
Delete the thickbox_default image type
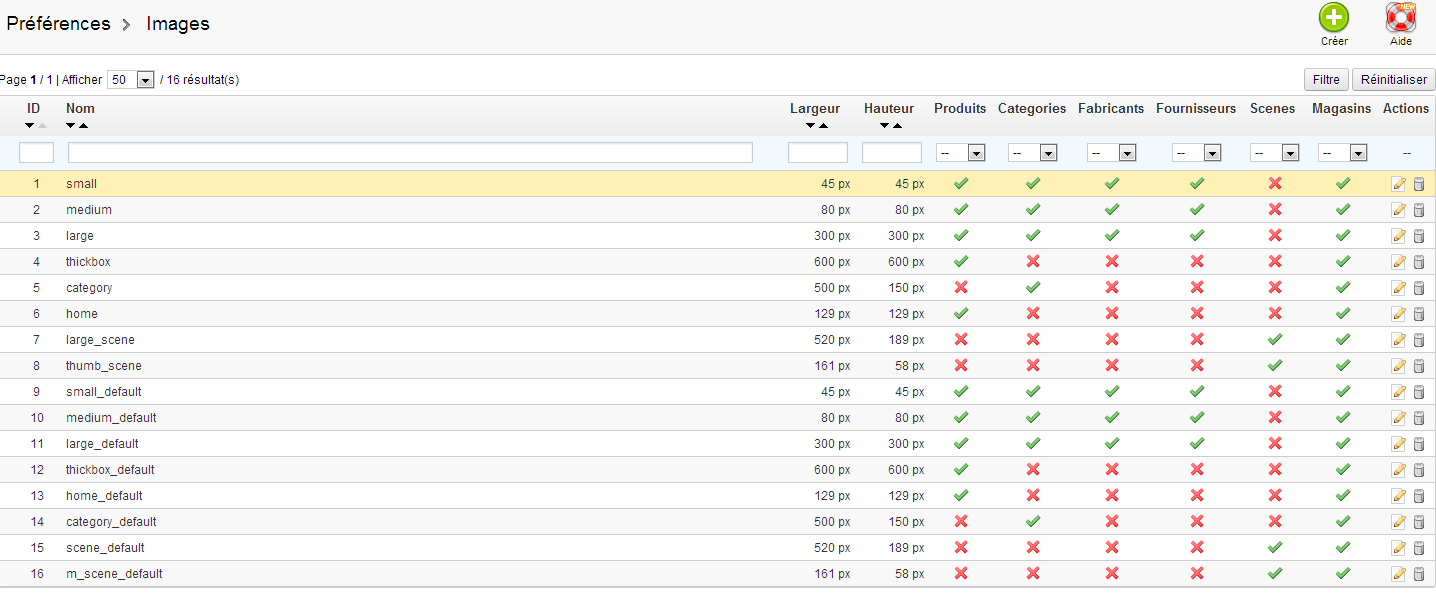coord(1418,470)
